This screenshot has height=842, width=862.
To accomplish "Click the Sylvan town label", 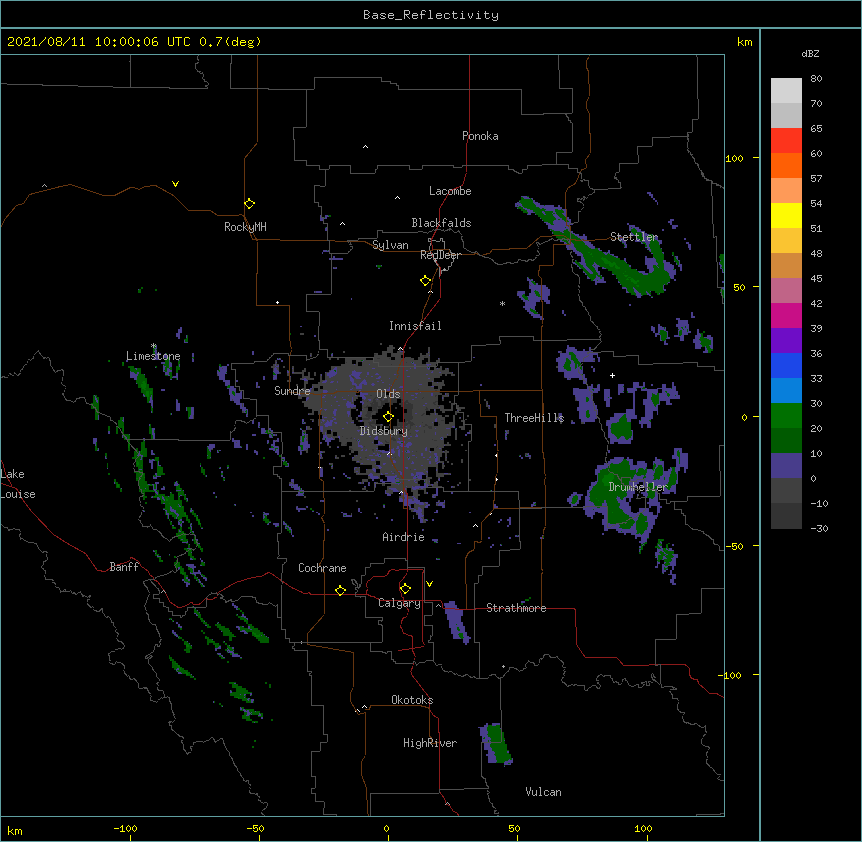I will coord(390,245).
